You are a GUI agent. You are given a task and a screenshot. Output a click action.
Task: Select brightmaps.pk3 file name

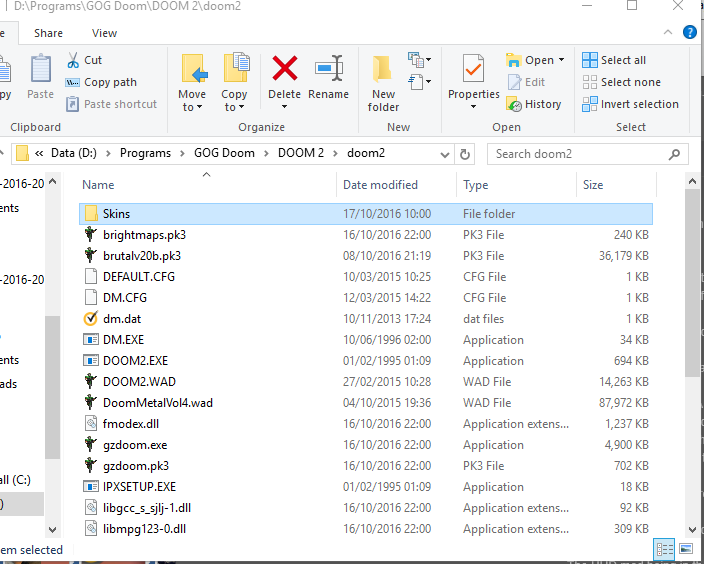[144, 235]
